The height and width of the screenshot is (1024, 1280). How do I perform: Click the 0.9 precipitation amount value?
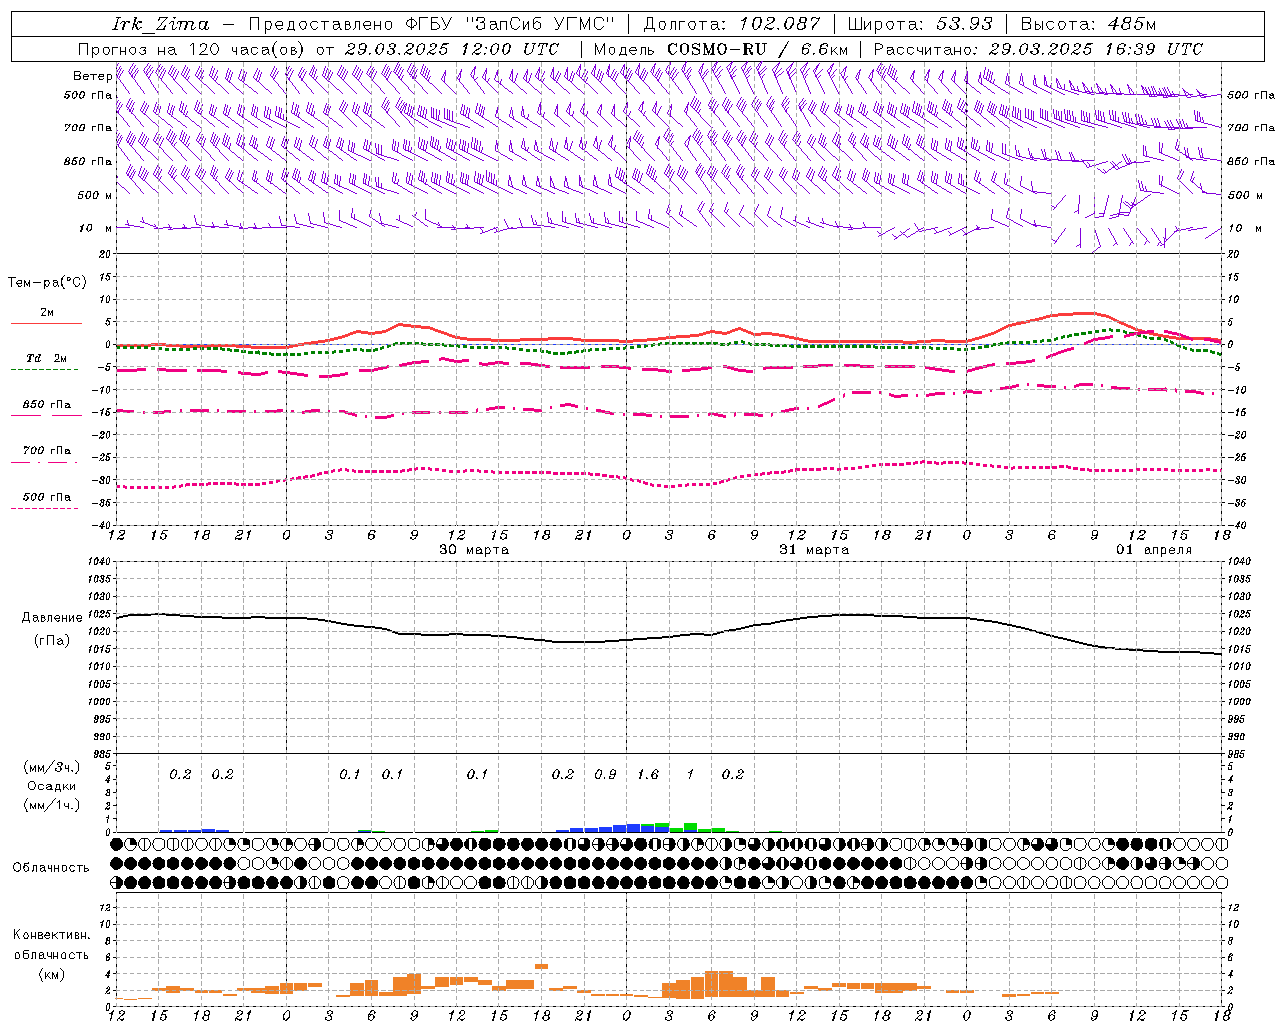coord(605,774)
